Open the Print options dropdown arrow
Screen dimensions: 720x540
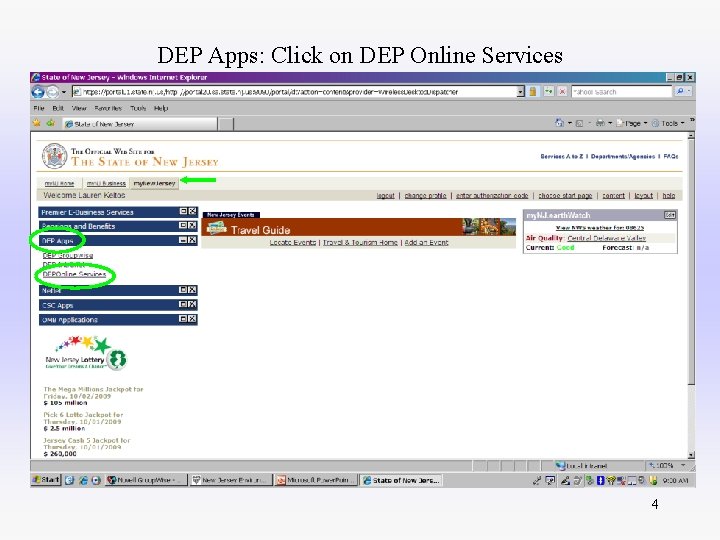click(x=610, y=123)
